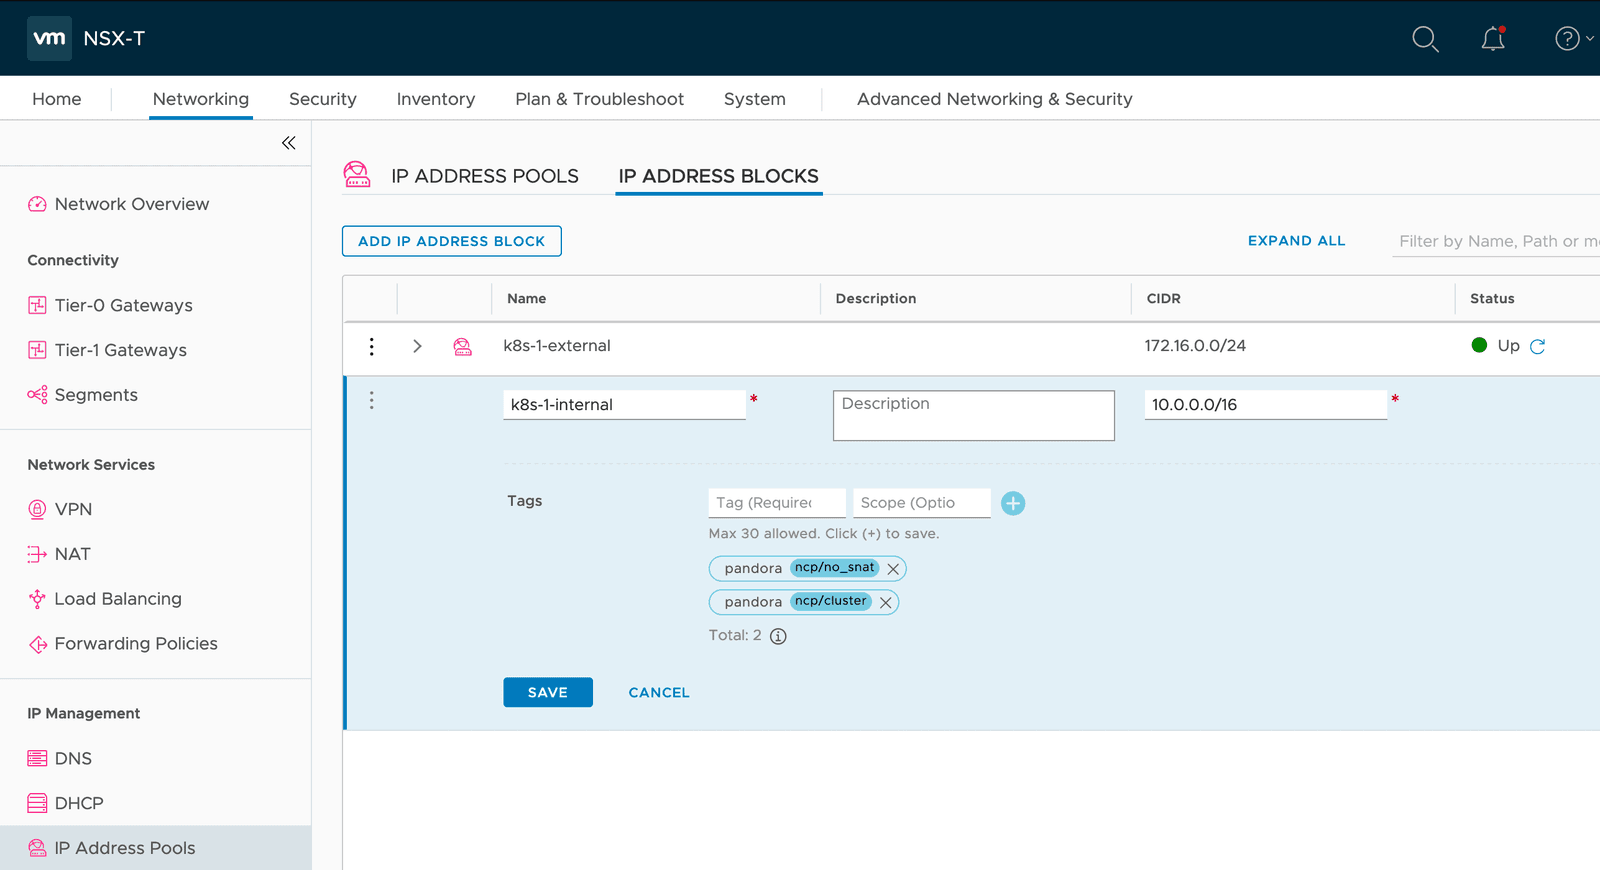The image size is (1600, 870).
Task: Remove the ncp/cluster tag
Action: (x=885, y=602)
